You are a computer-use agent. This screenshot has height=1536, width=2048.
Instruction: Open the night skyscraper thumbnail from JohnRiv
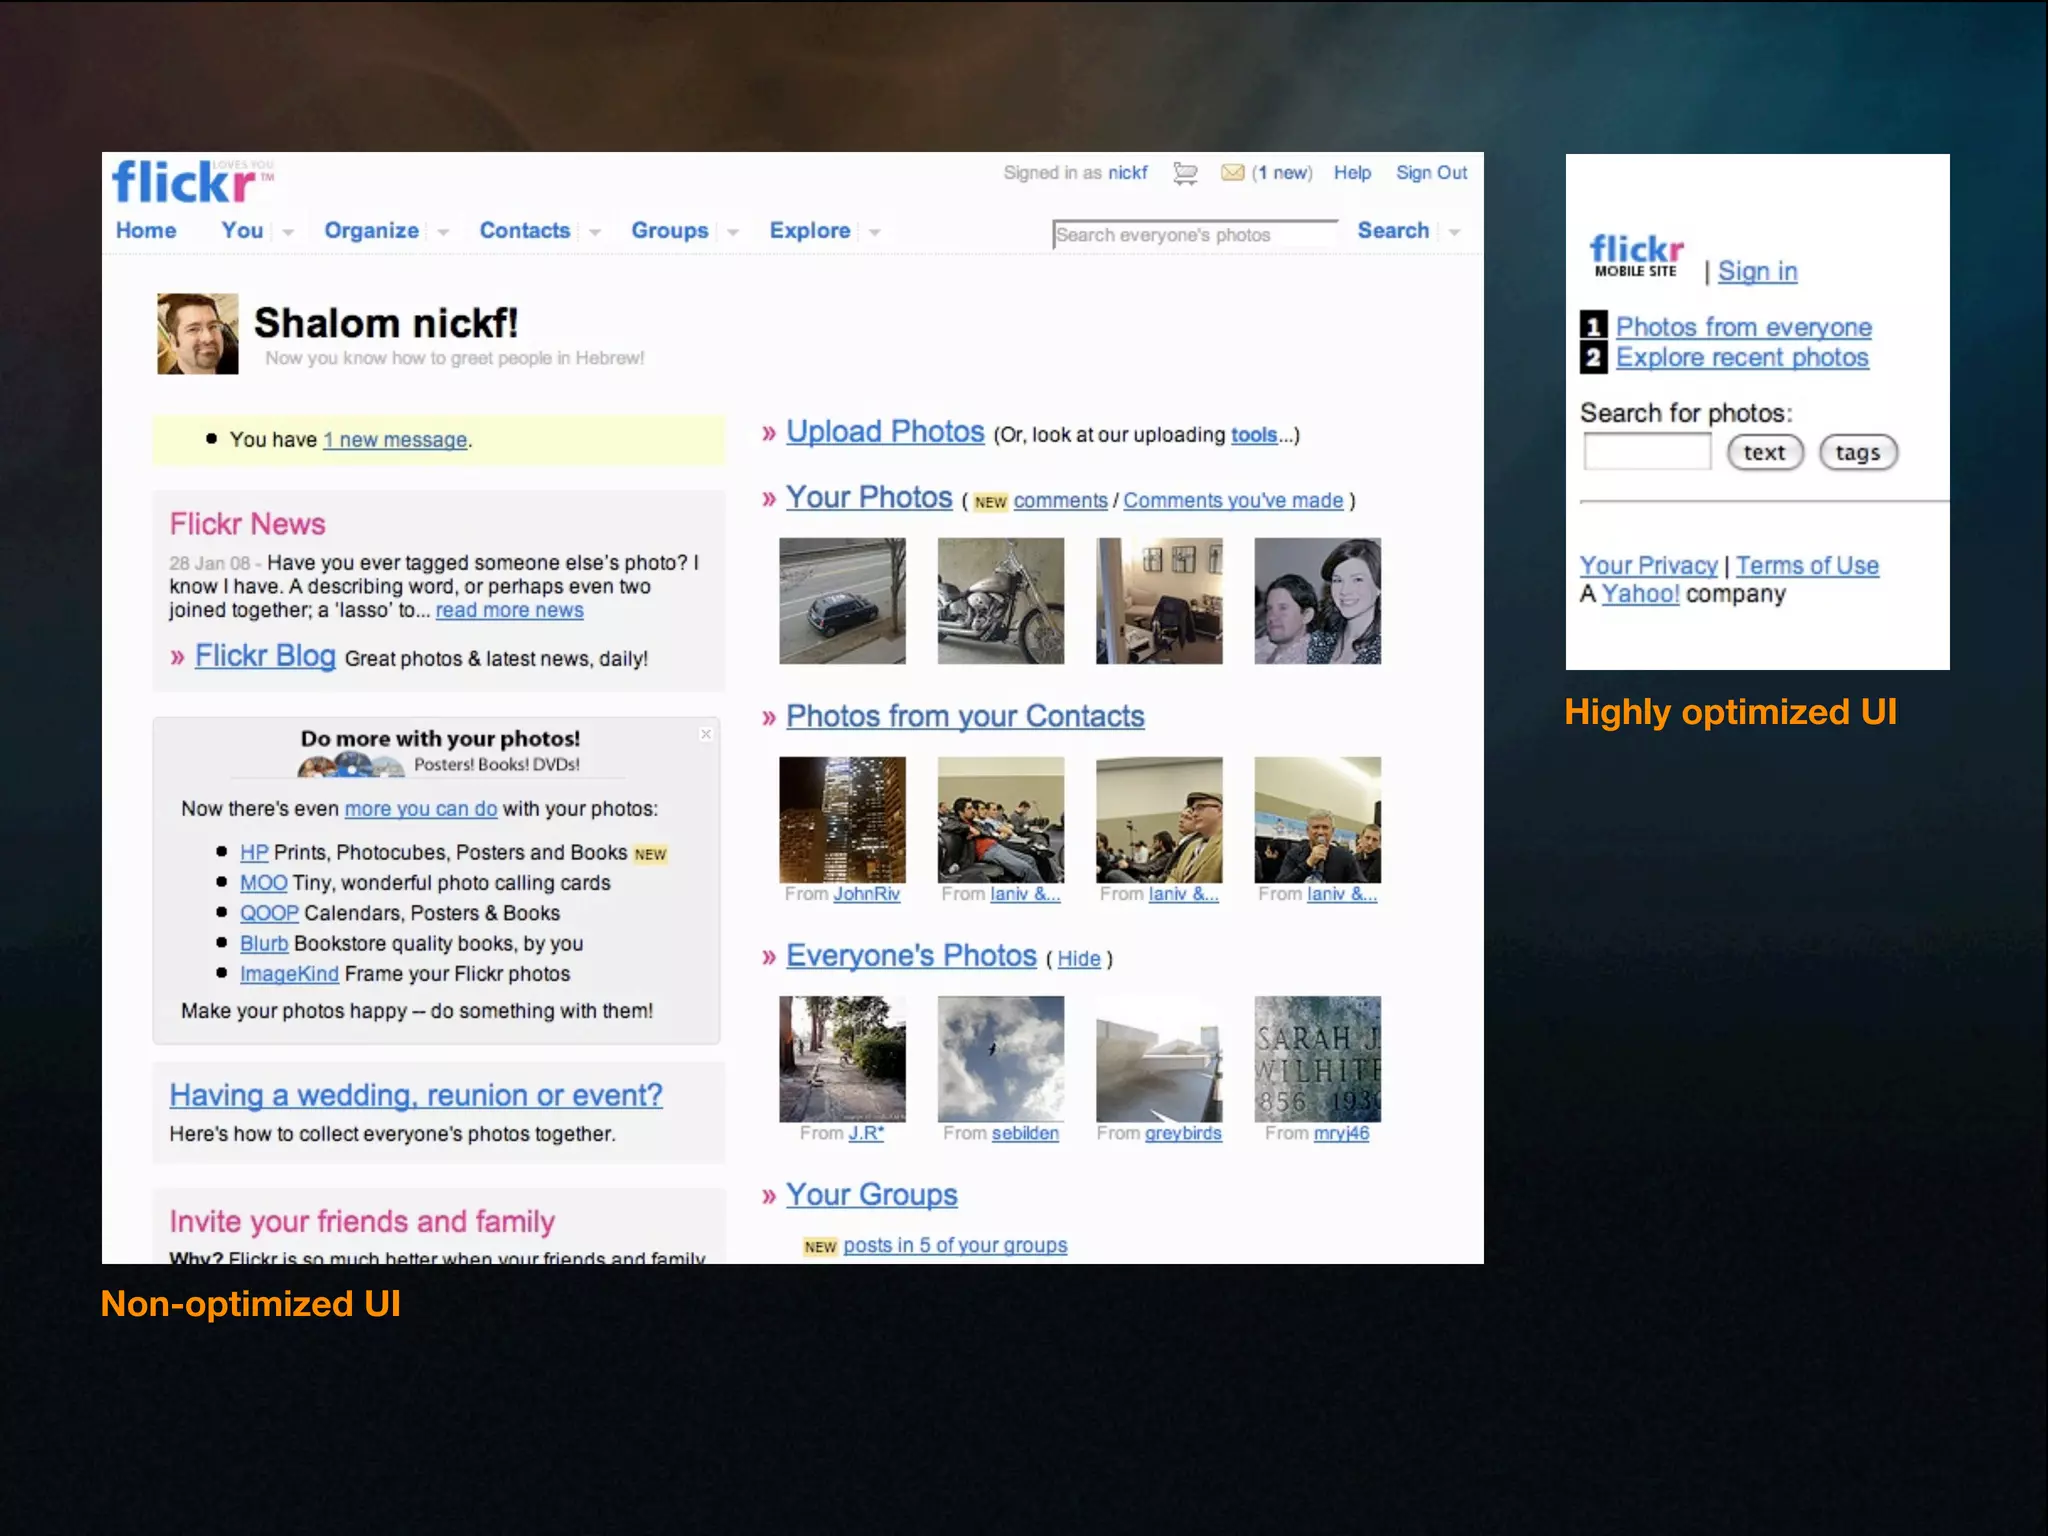tap(842, 820)
